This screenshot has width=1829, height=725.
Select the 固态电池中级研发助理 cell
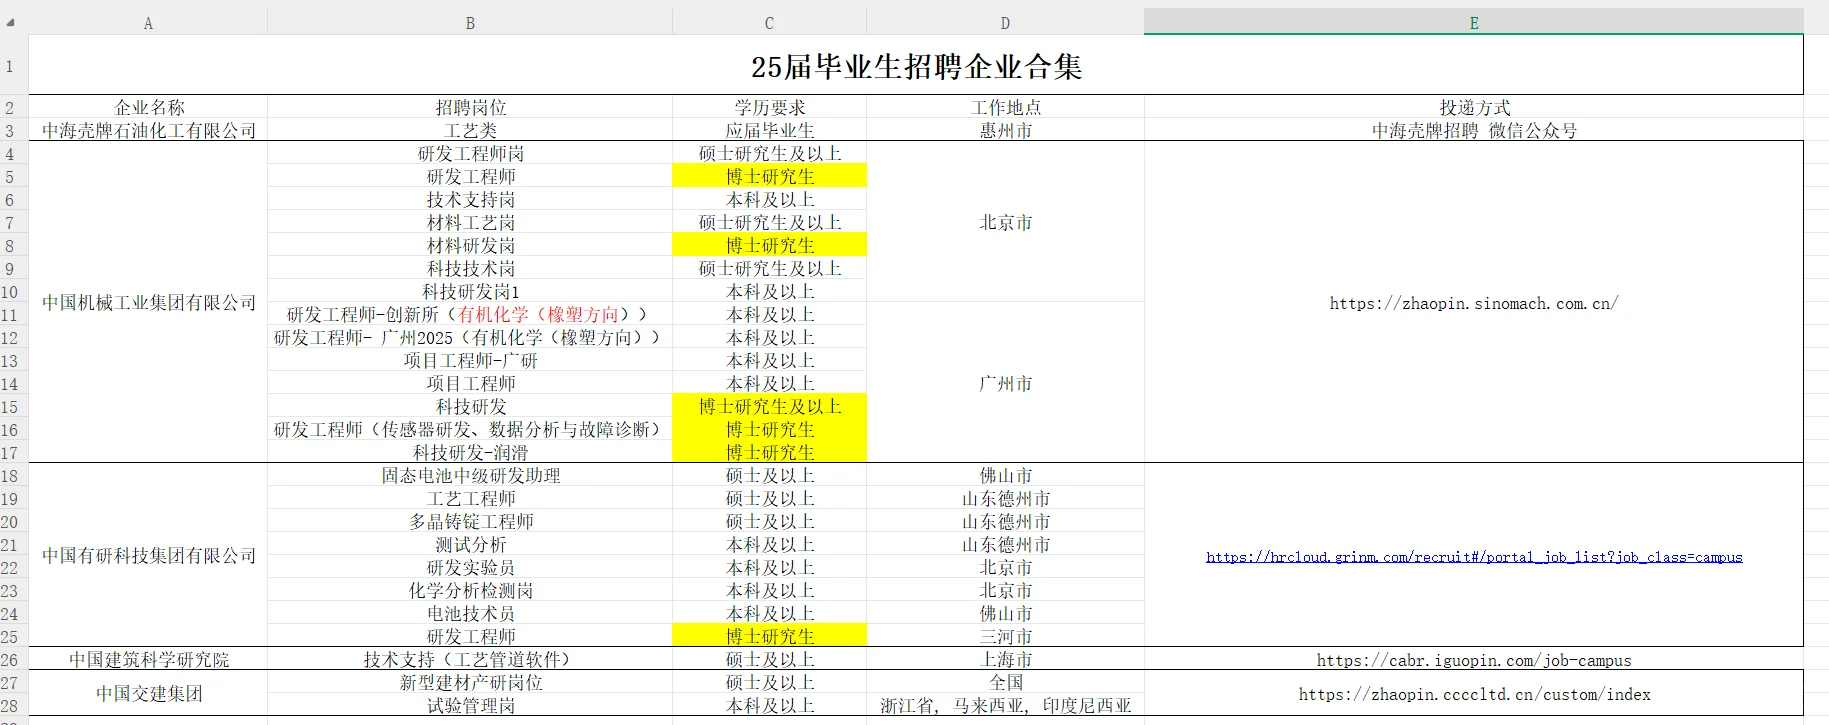[x=470, y=475]
